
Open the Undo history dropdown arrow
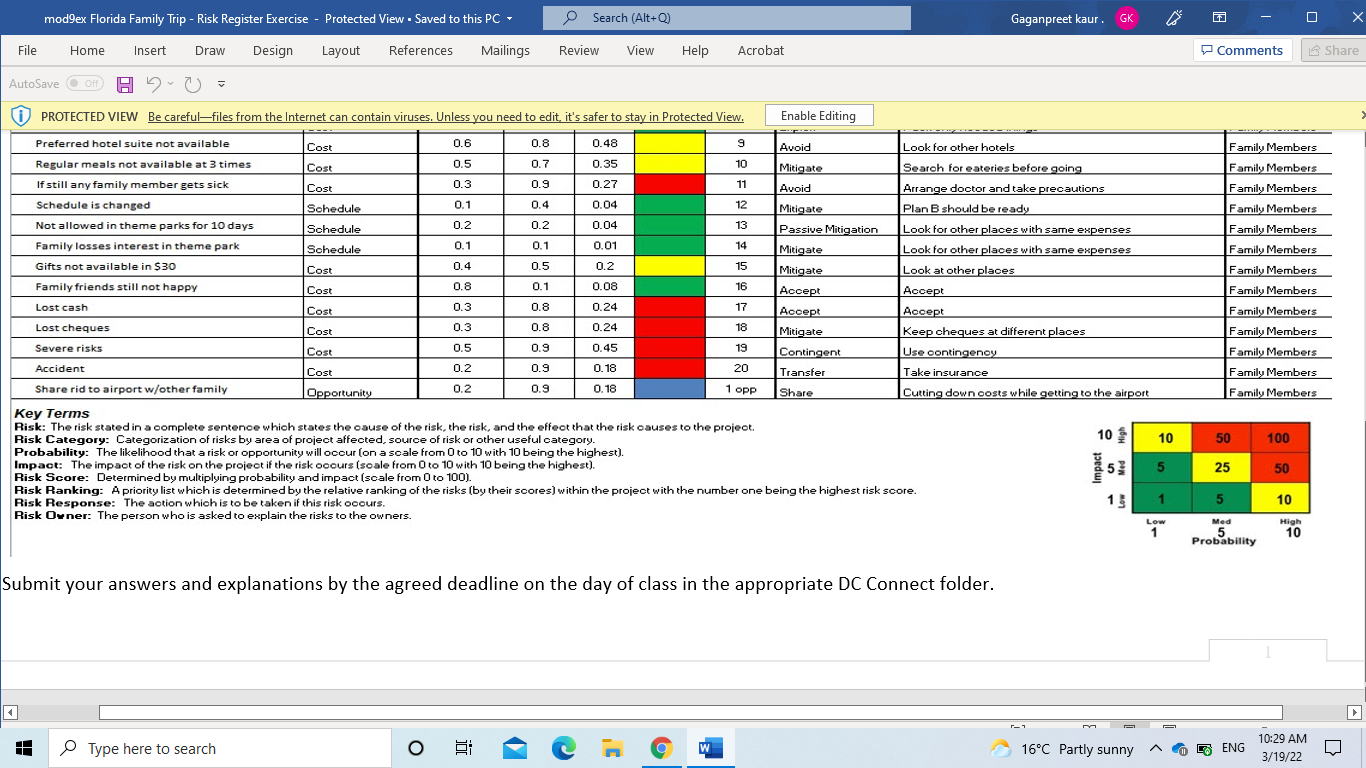click(x=170, y=84)
